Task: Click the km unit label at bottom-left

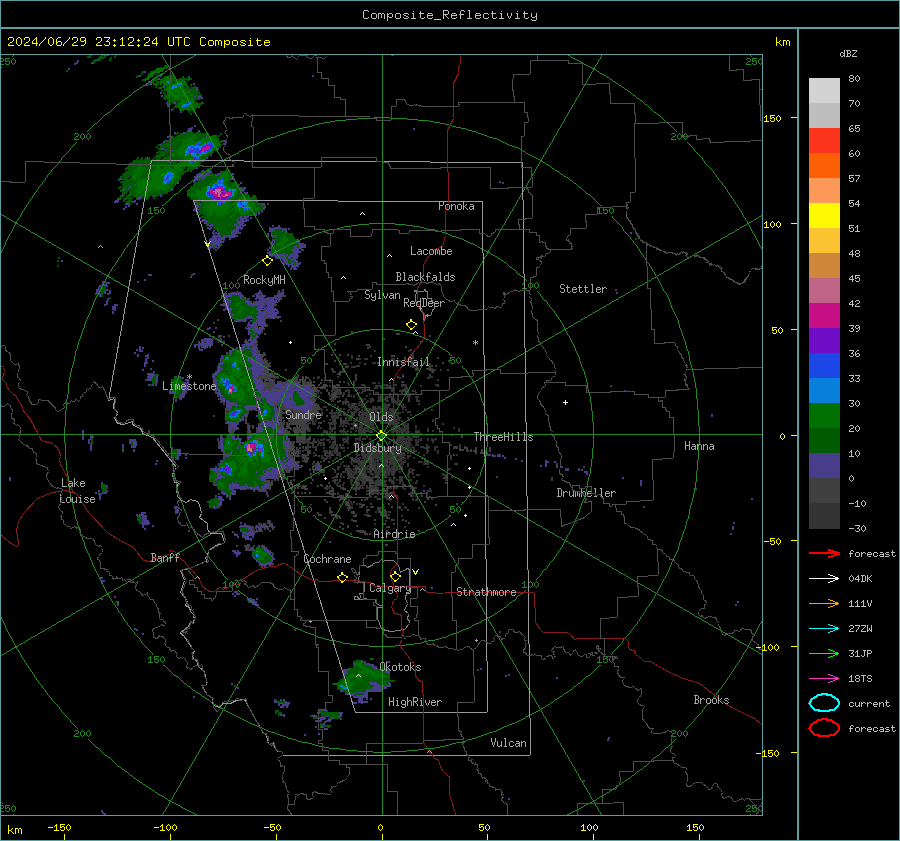Action: [x=14, y=830]
